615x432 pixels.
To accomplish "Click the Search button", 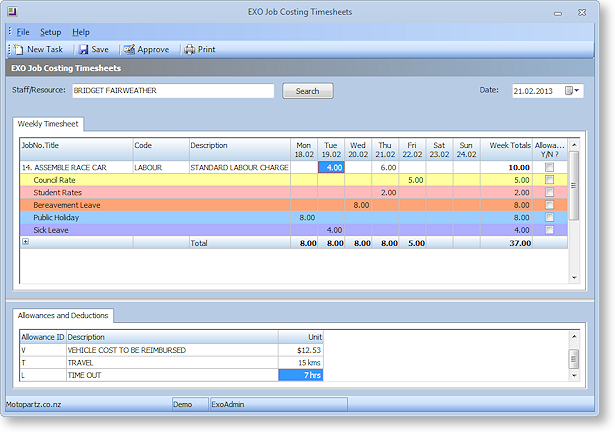I will [x=307, y=91].
